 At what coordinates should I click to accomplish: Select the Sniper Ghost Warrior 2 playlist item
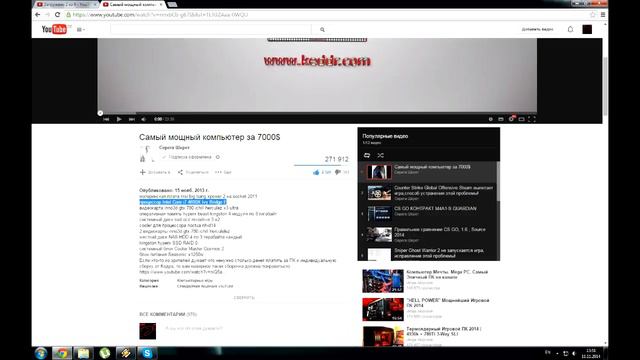pyautogui.click(x=427, y=253)
